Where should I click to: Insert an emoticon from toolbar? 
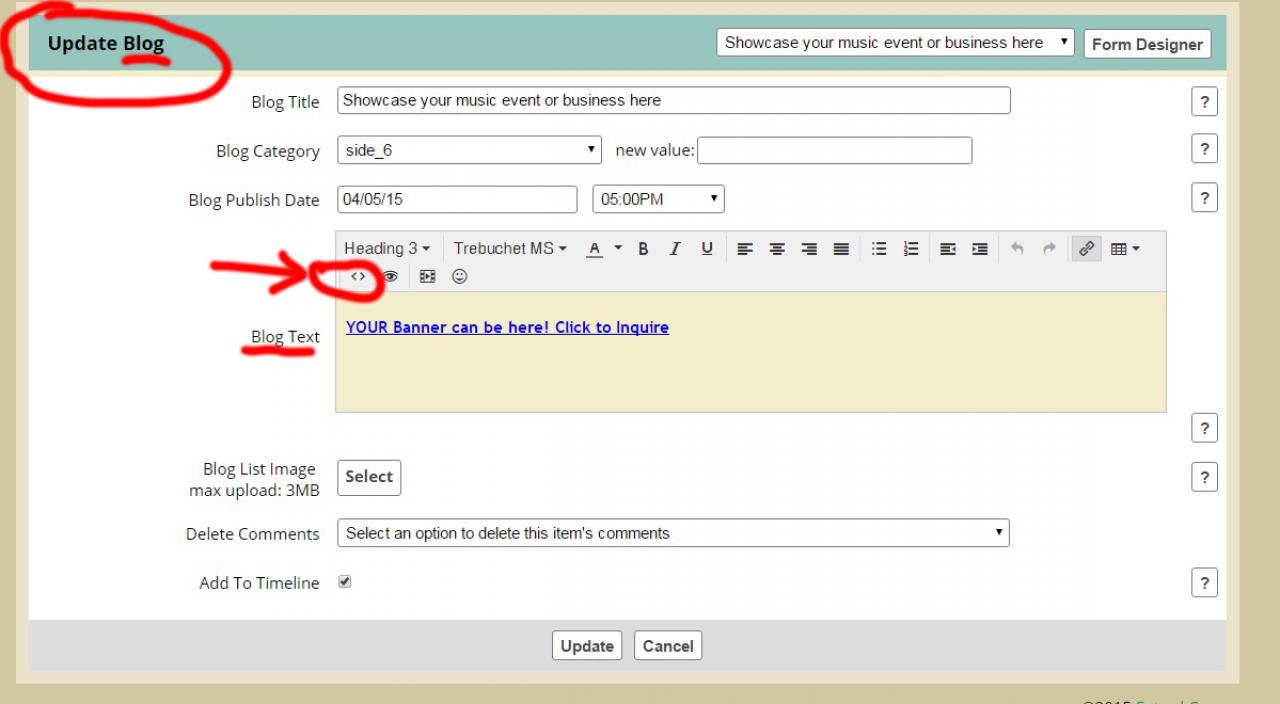[x=460, y=277]
